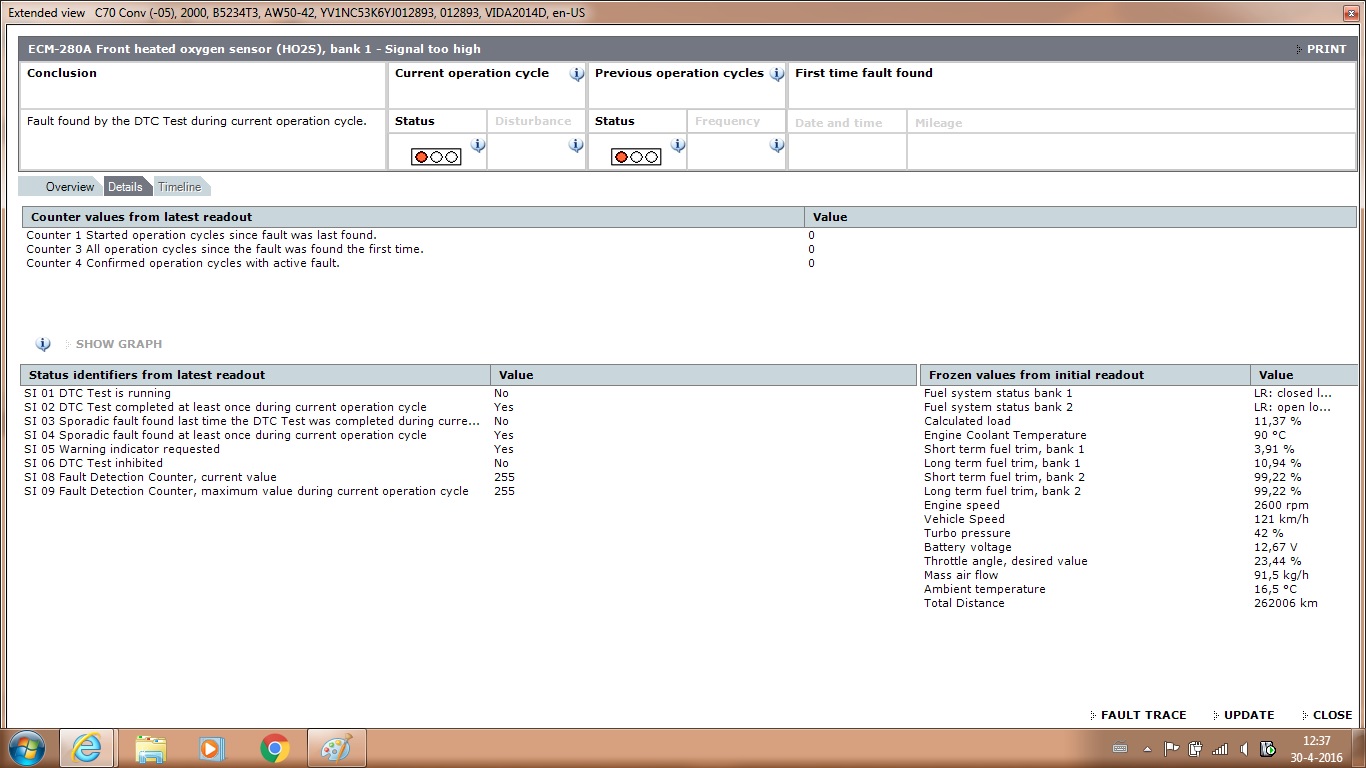Click info icon beside Previous operation cycles
Screen dimensions: 1366x768
(x=777, y=74)
